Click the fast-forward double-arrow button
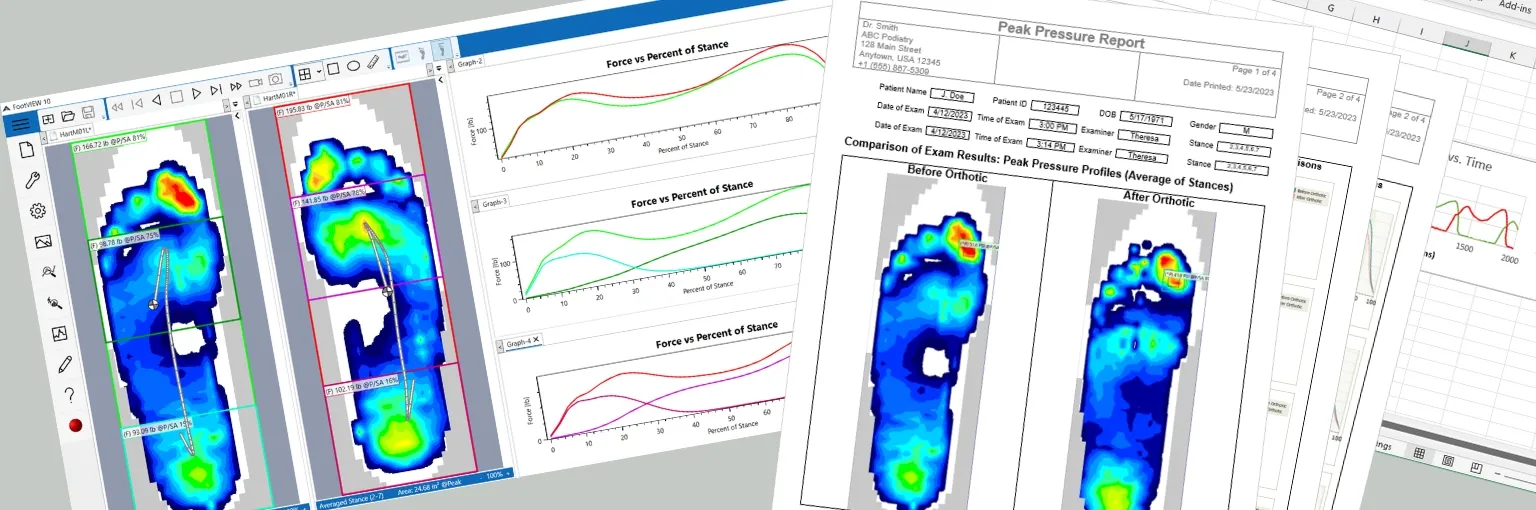 (236, 87)
